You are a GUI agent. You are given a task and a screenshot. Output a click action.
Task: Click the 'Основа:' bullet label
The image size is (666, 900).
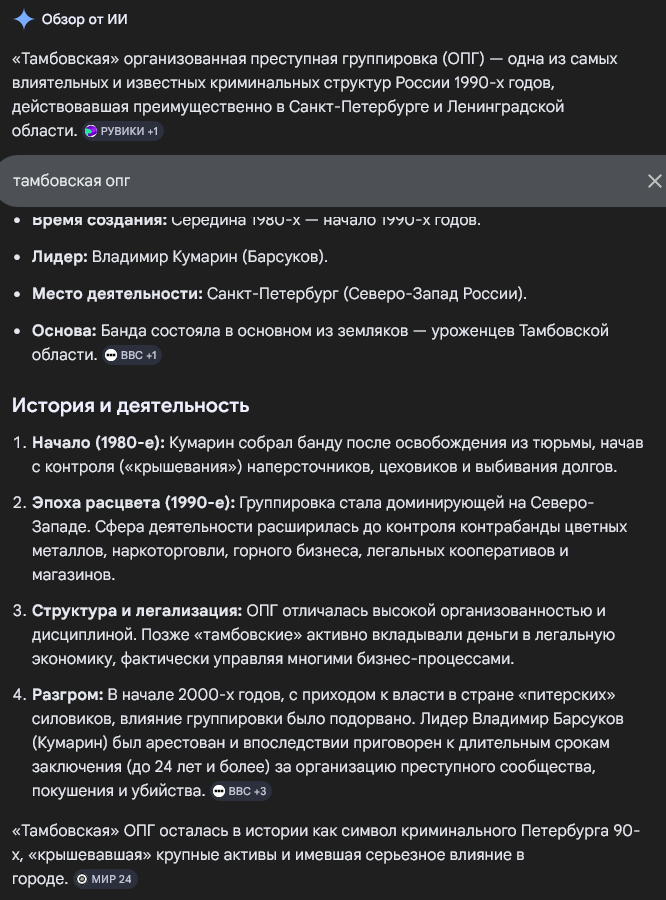(x=64, y=330)
